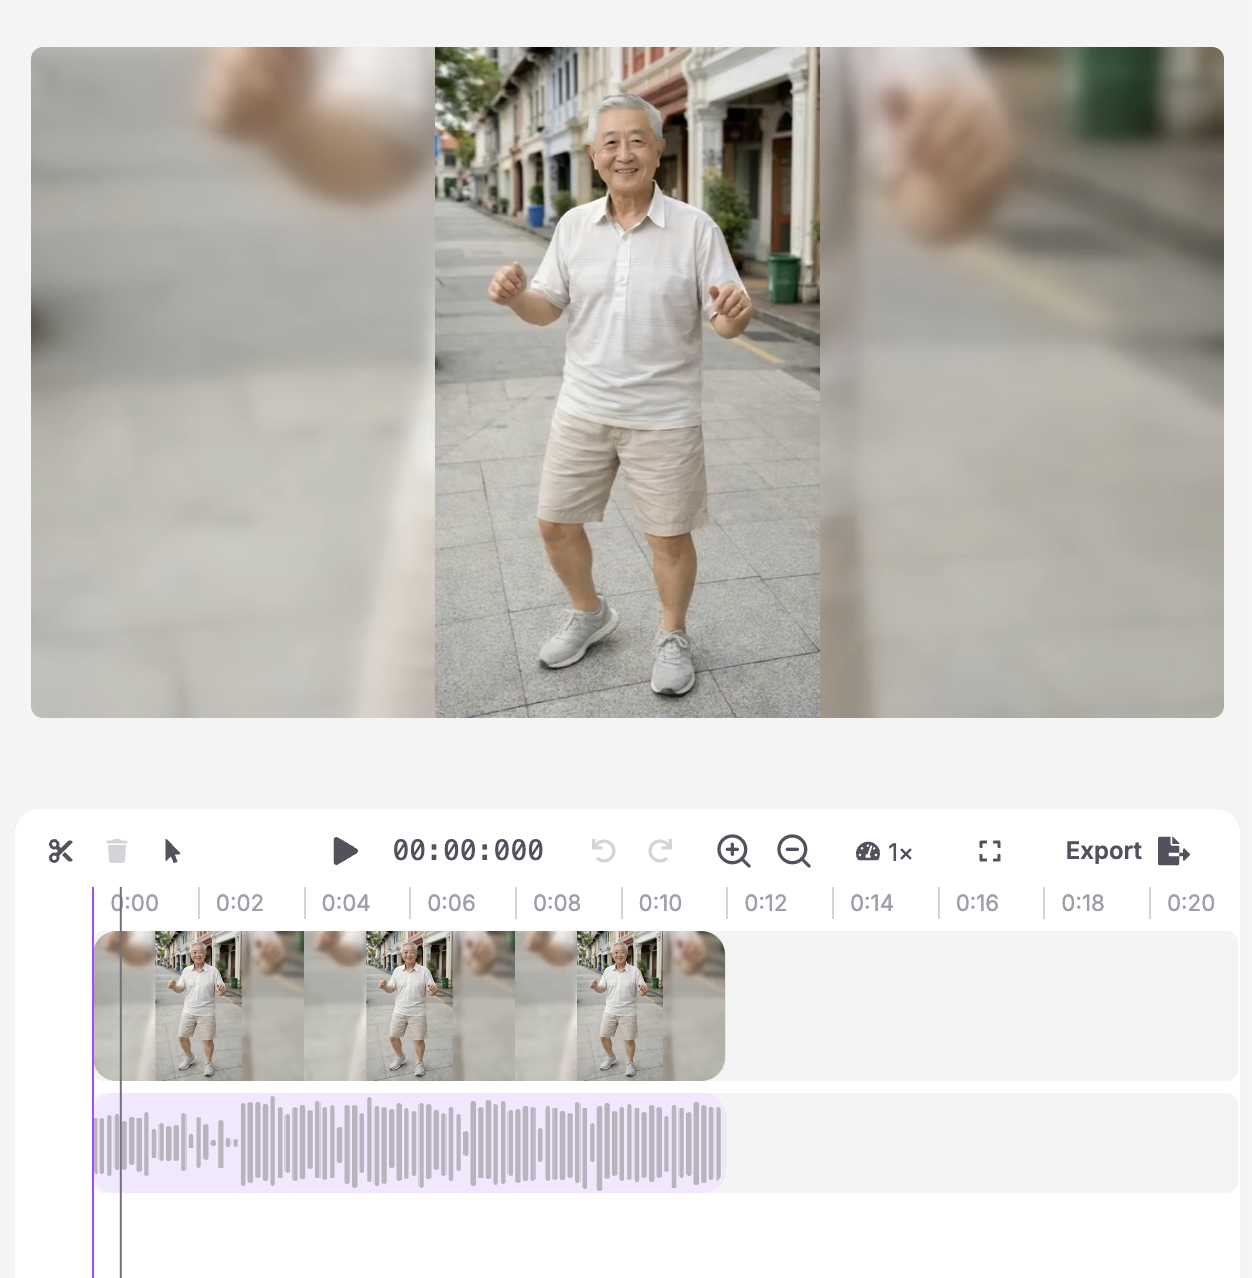This screenshot has height=1278, width=1252.
Task: Select the scissors split tool
Action: [x=61, y=851]
